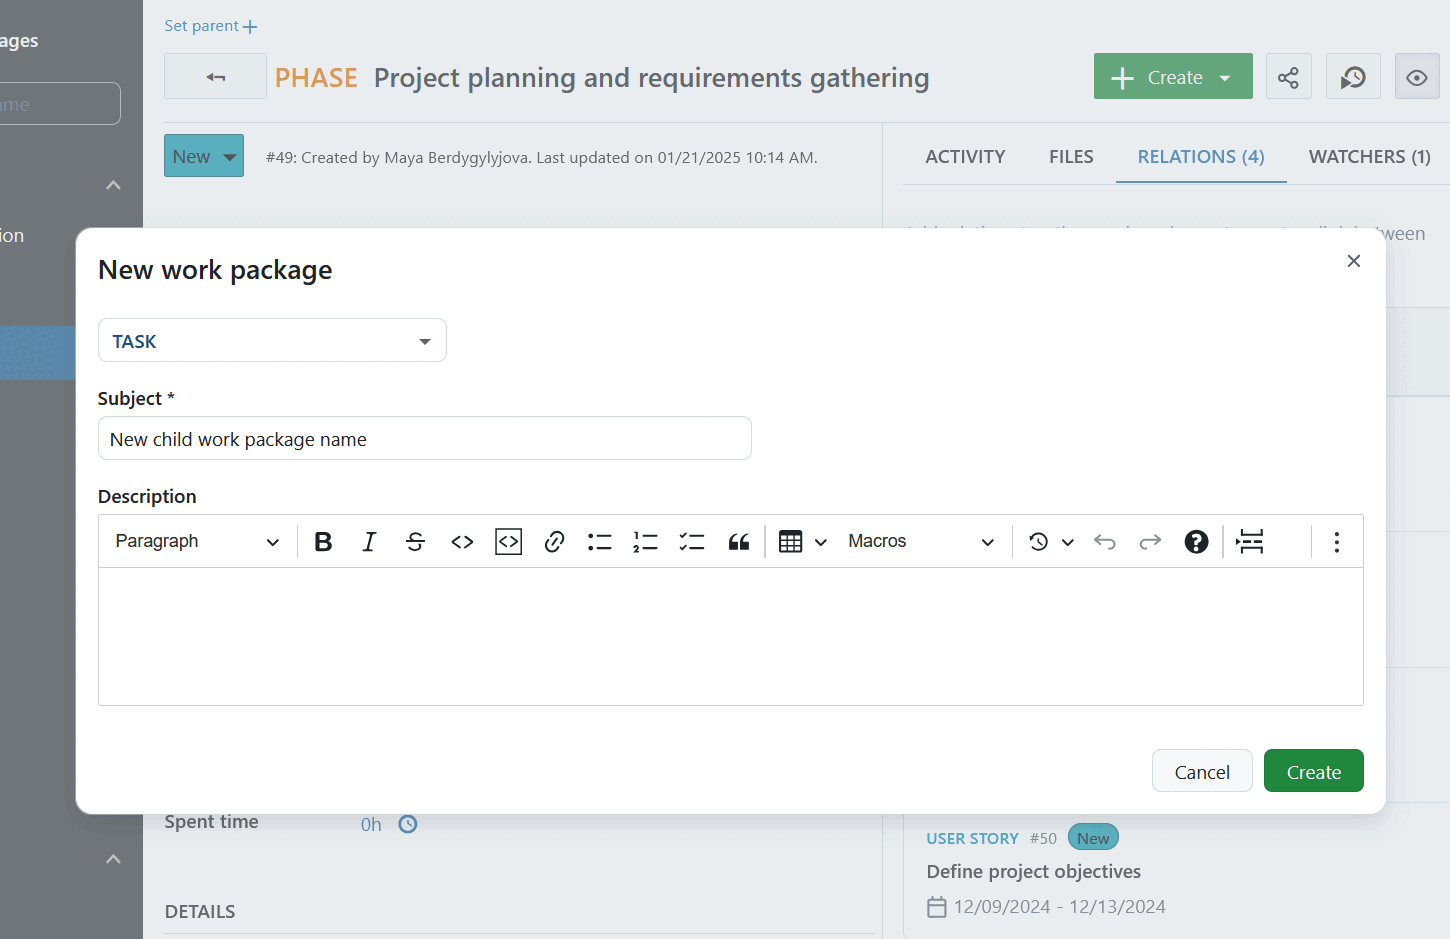
Task: Open the baseline comparison icon next to share
Action: pyautogui.click(x=1353, y=76)
